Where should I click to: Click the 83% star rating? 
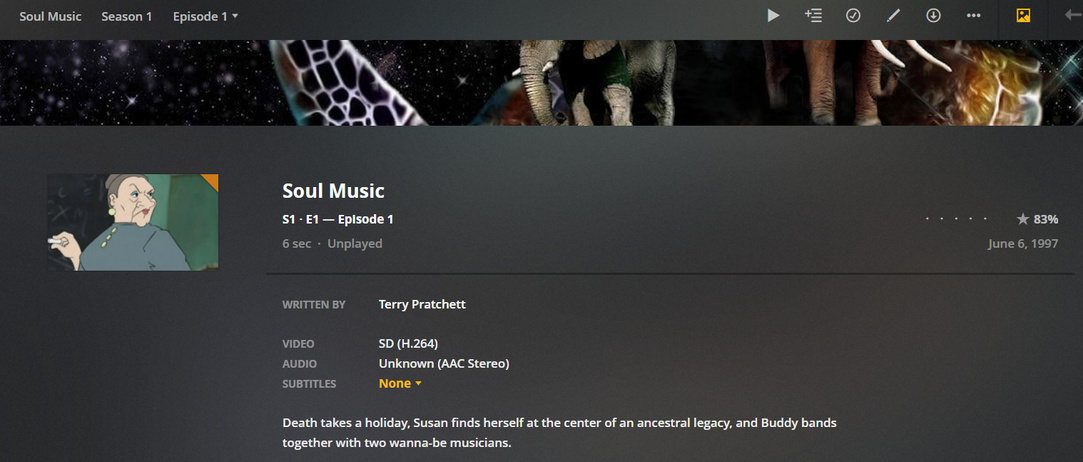coord(1037,219)
